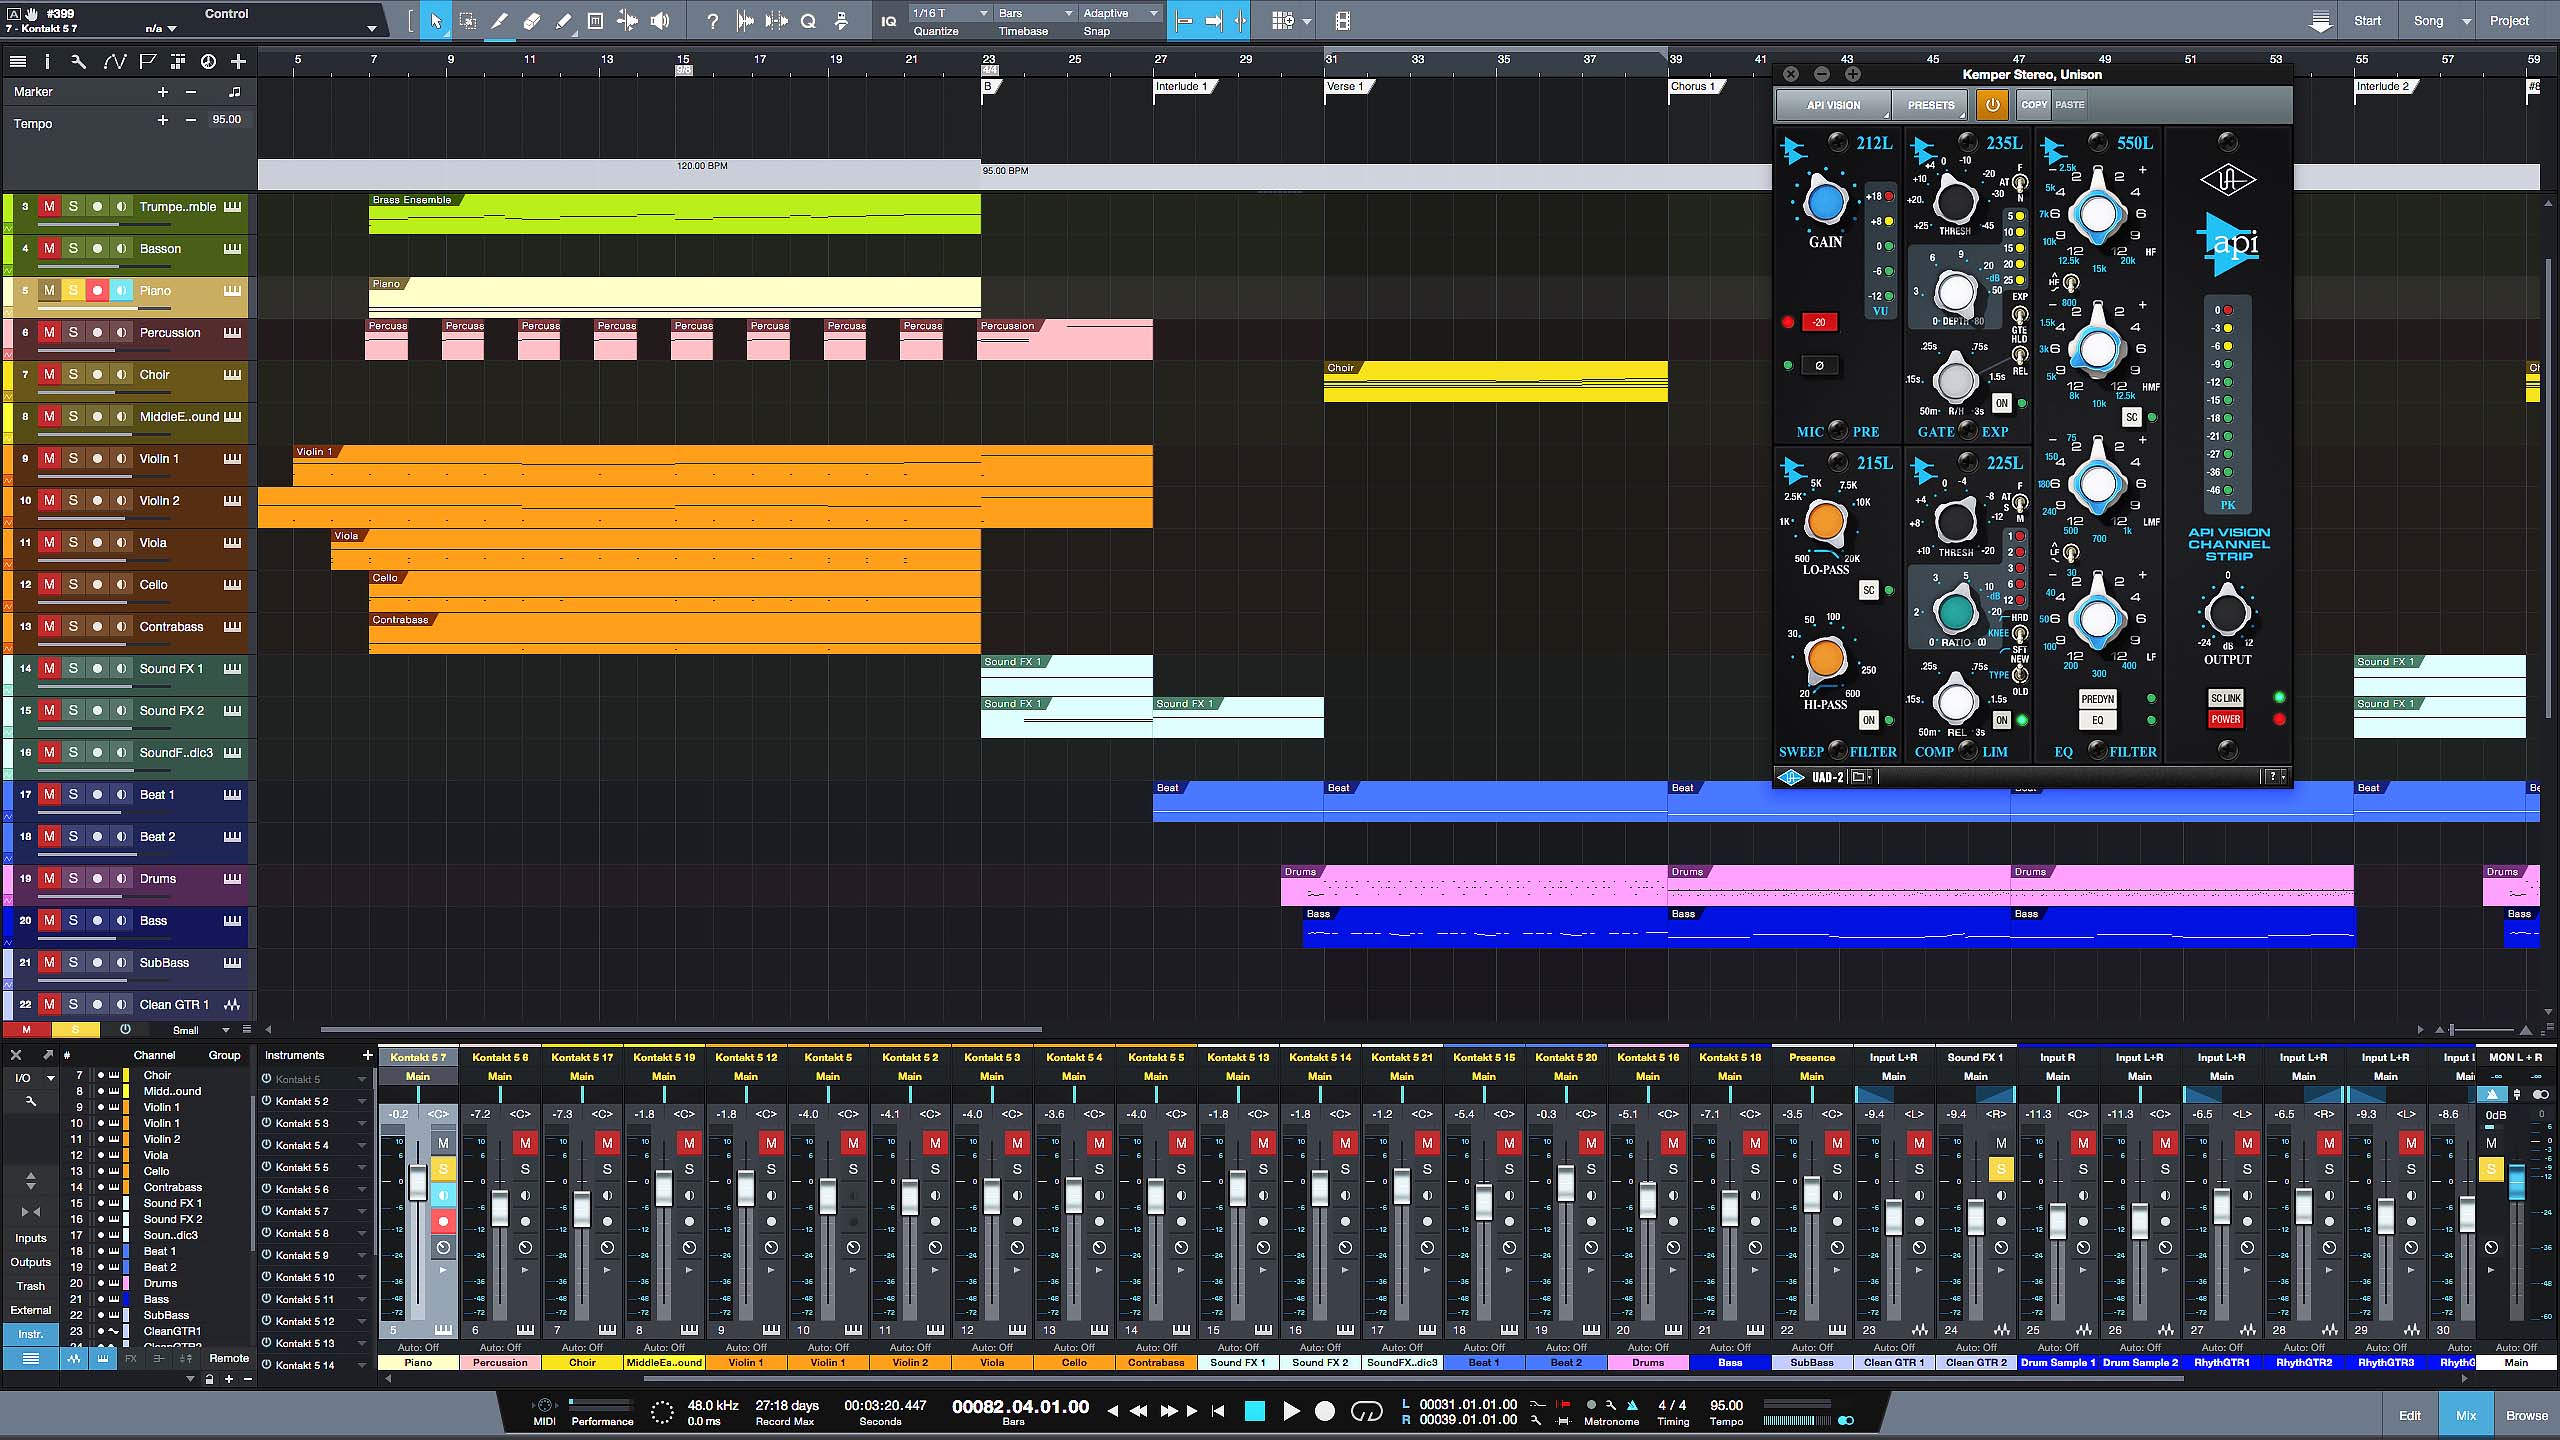Click Return to Zero transport button
This screenshot has width=2560, height=1440.
click(1217, 1411)
